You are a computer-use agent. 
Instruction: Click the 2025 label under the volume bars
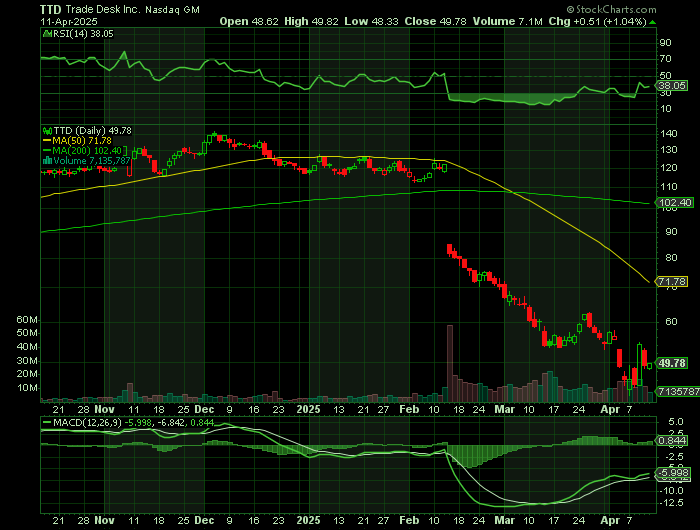[308, 409]
